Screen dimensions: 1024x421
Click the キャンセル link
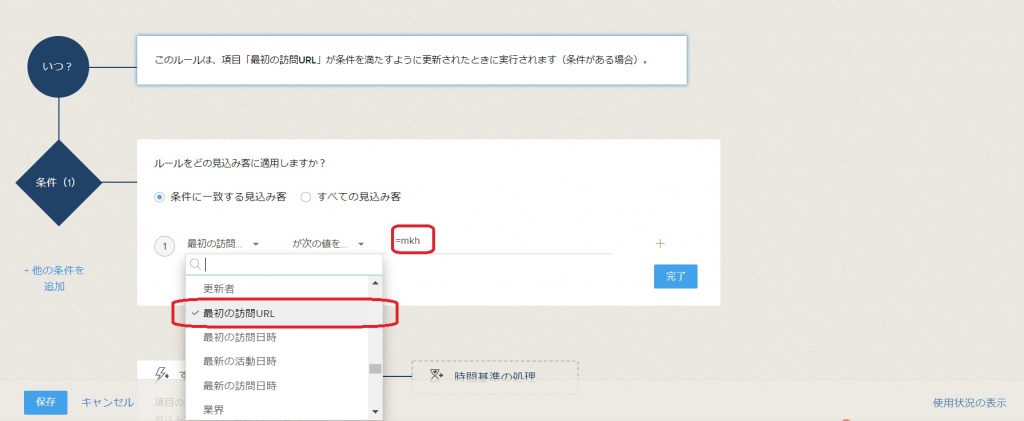tap(107, 403)
